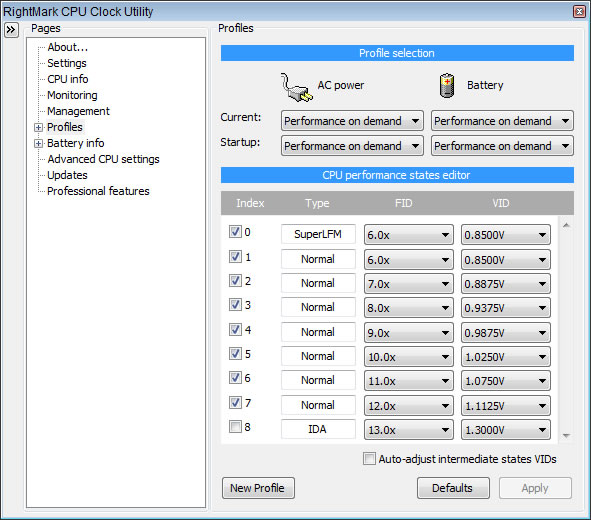
Task: Uncheck performance state index 1
Action: point(235,257)
